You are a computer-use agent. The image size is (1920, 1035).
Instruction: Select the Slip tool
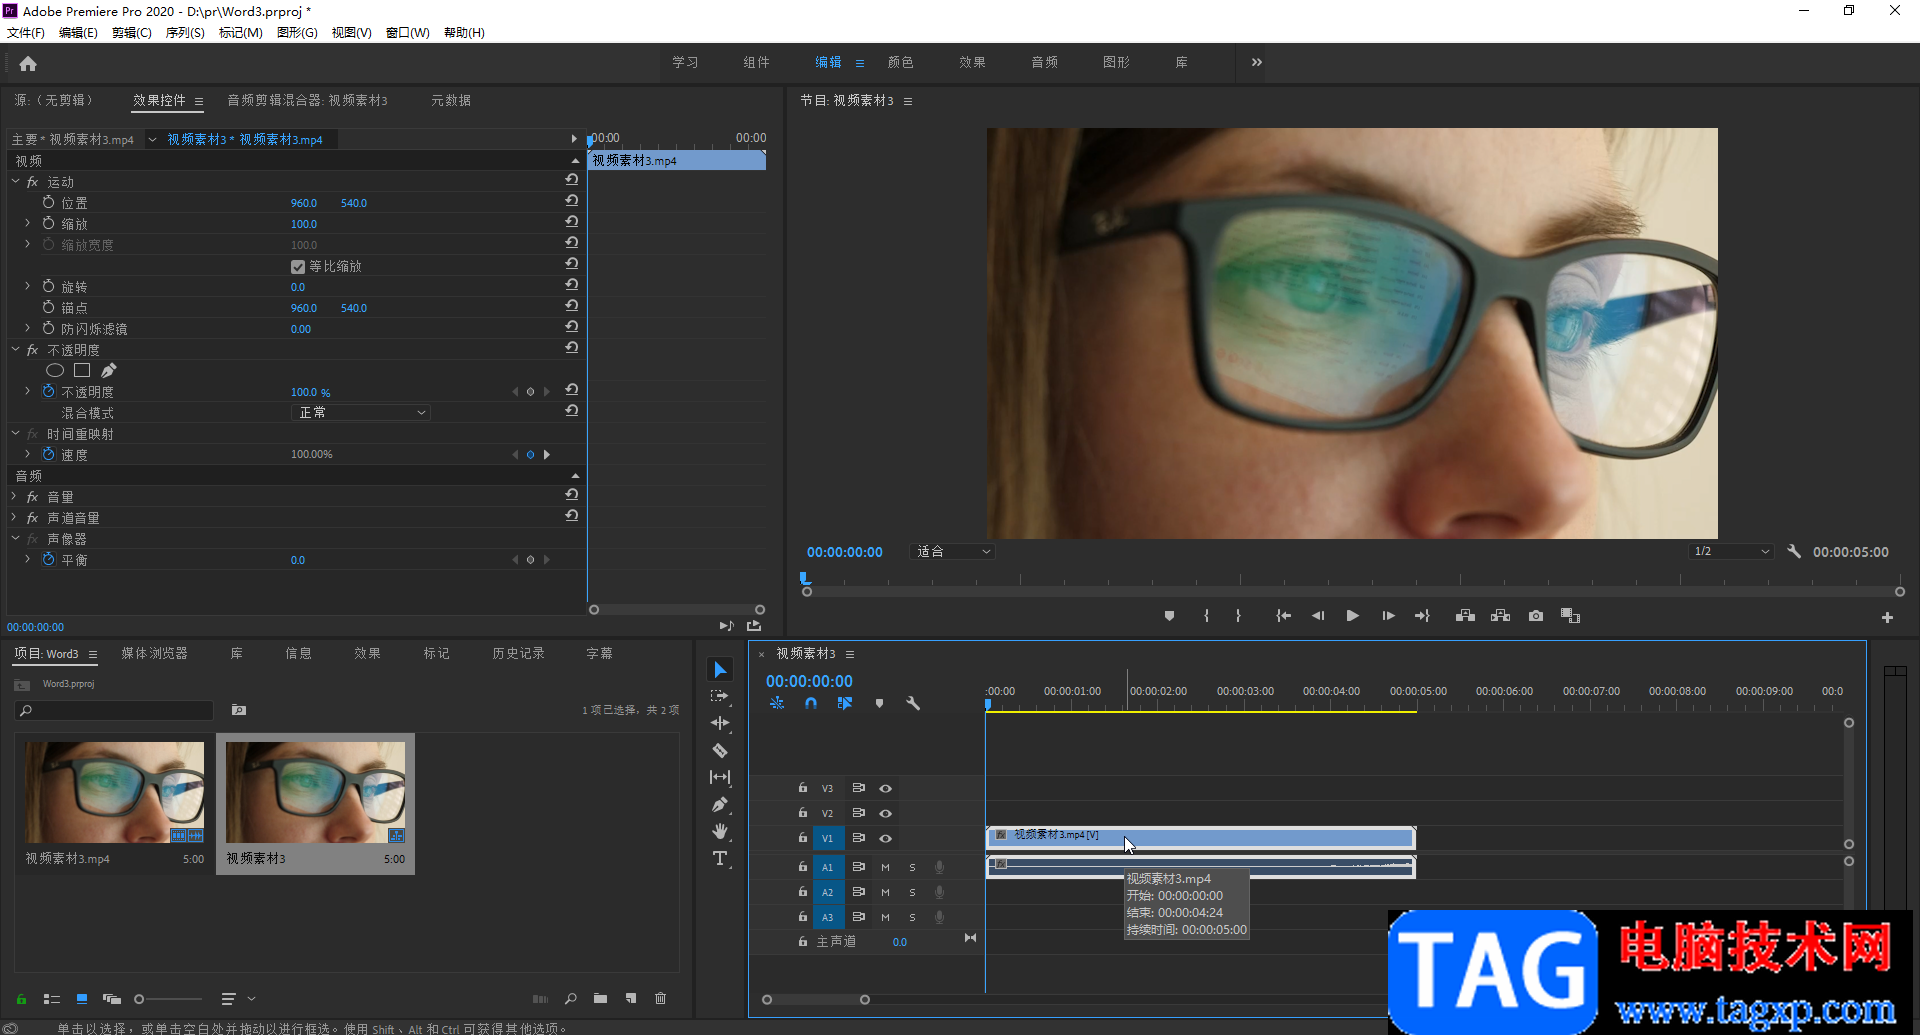[x=720, y=777]
